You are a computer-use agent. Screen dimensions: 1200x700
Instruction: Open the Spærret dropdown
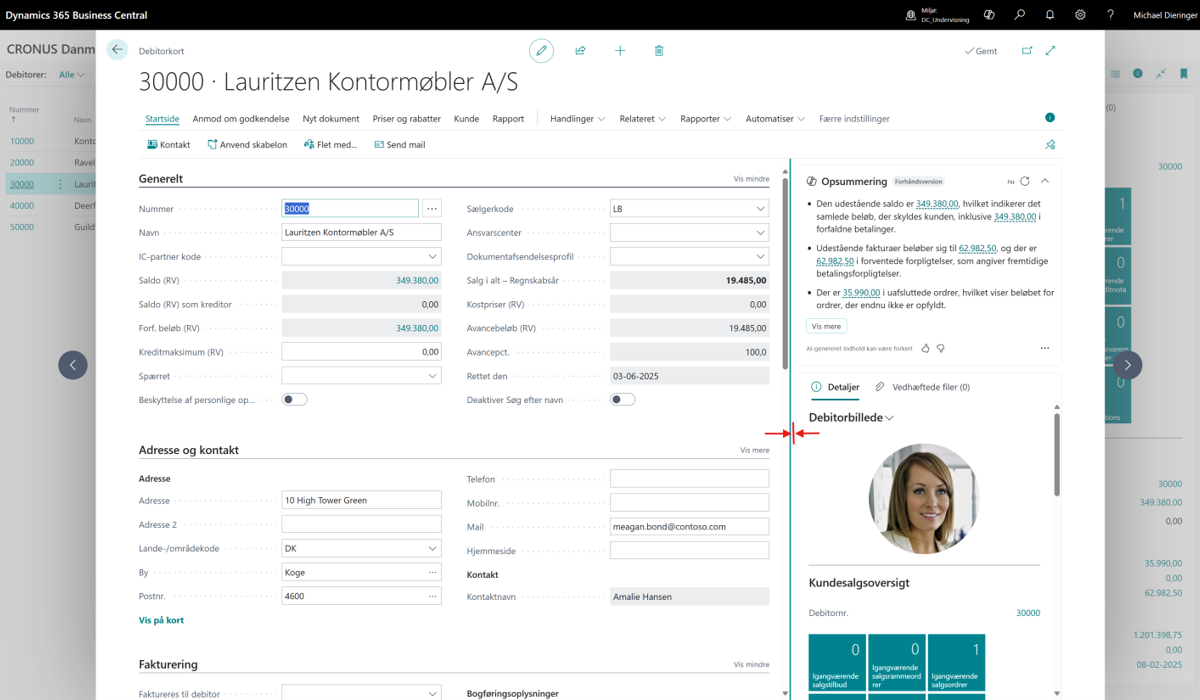432,376
